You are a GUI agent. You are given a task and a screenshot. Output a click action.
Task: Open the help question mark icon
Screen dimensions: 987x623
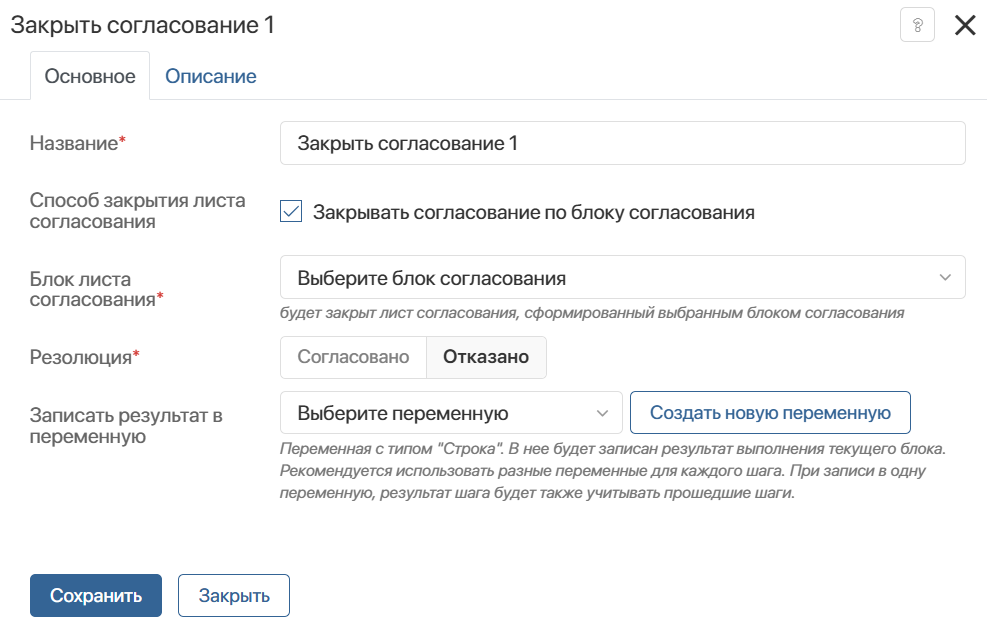point(917,25)
